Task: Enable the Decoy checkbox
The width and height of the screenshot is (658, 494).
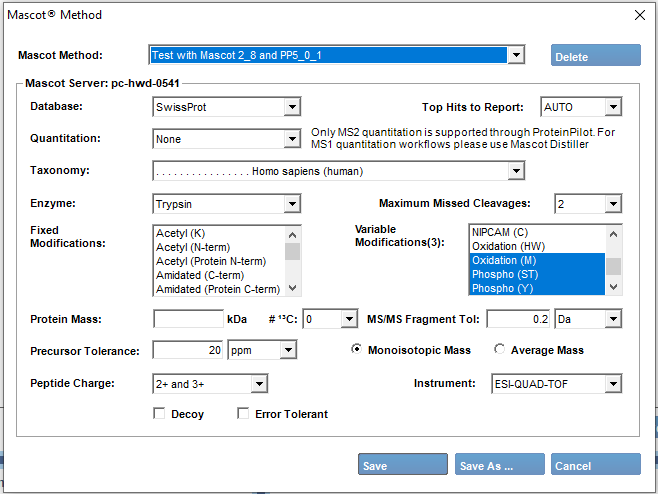Action: coord(159,413)
